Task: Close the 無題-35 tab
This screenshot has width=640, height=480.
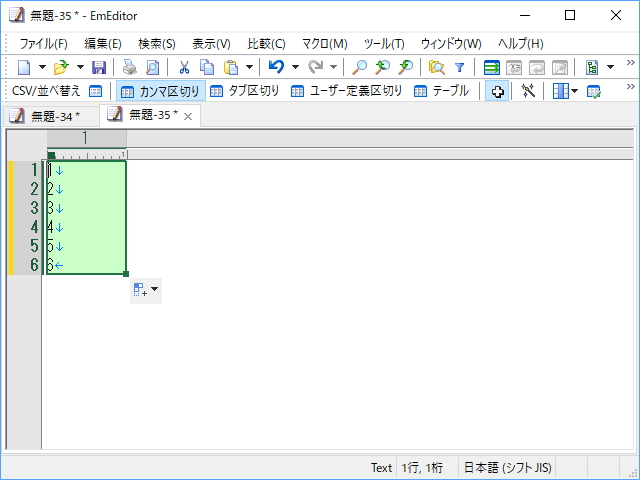Action: [x=188, y=117]
